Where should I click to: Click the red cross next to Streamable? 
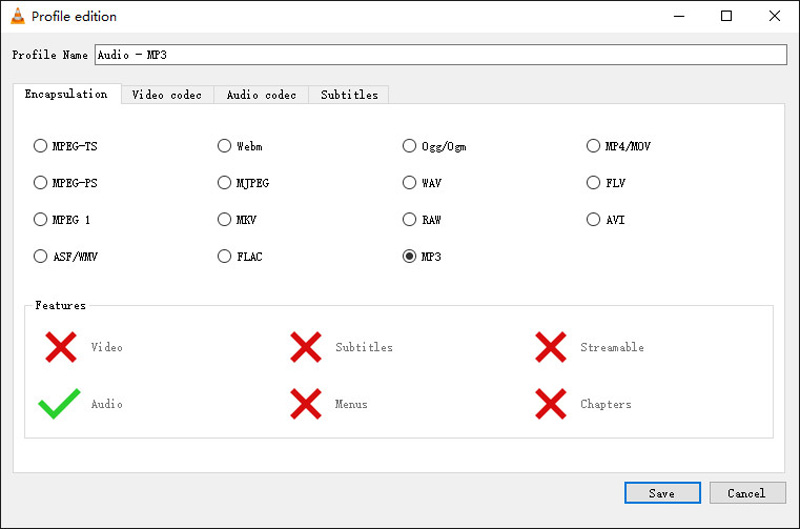point(551,347)
